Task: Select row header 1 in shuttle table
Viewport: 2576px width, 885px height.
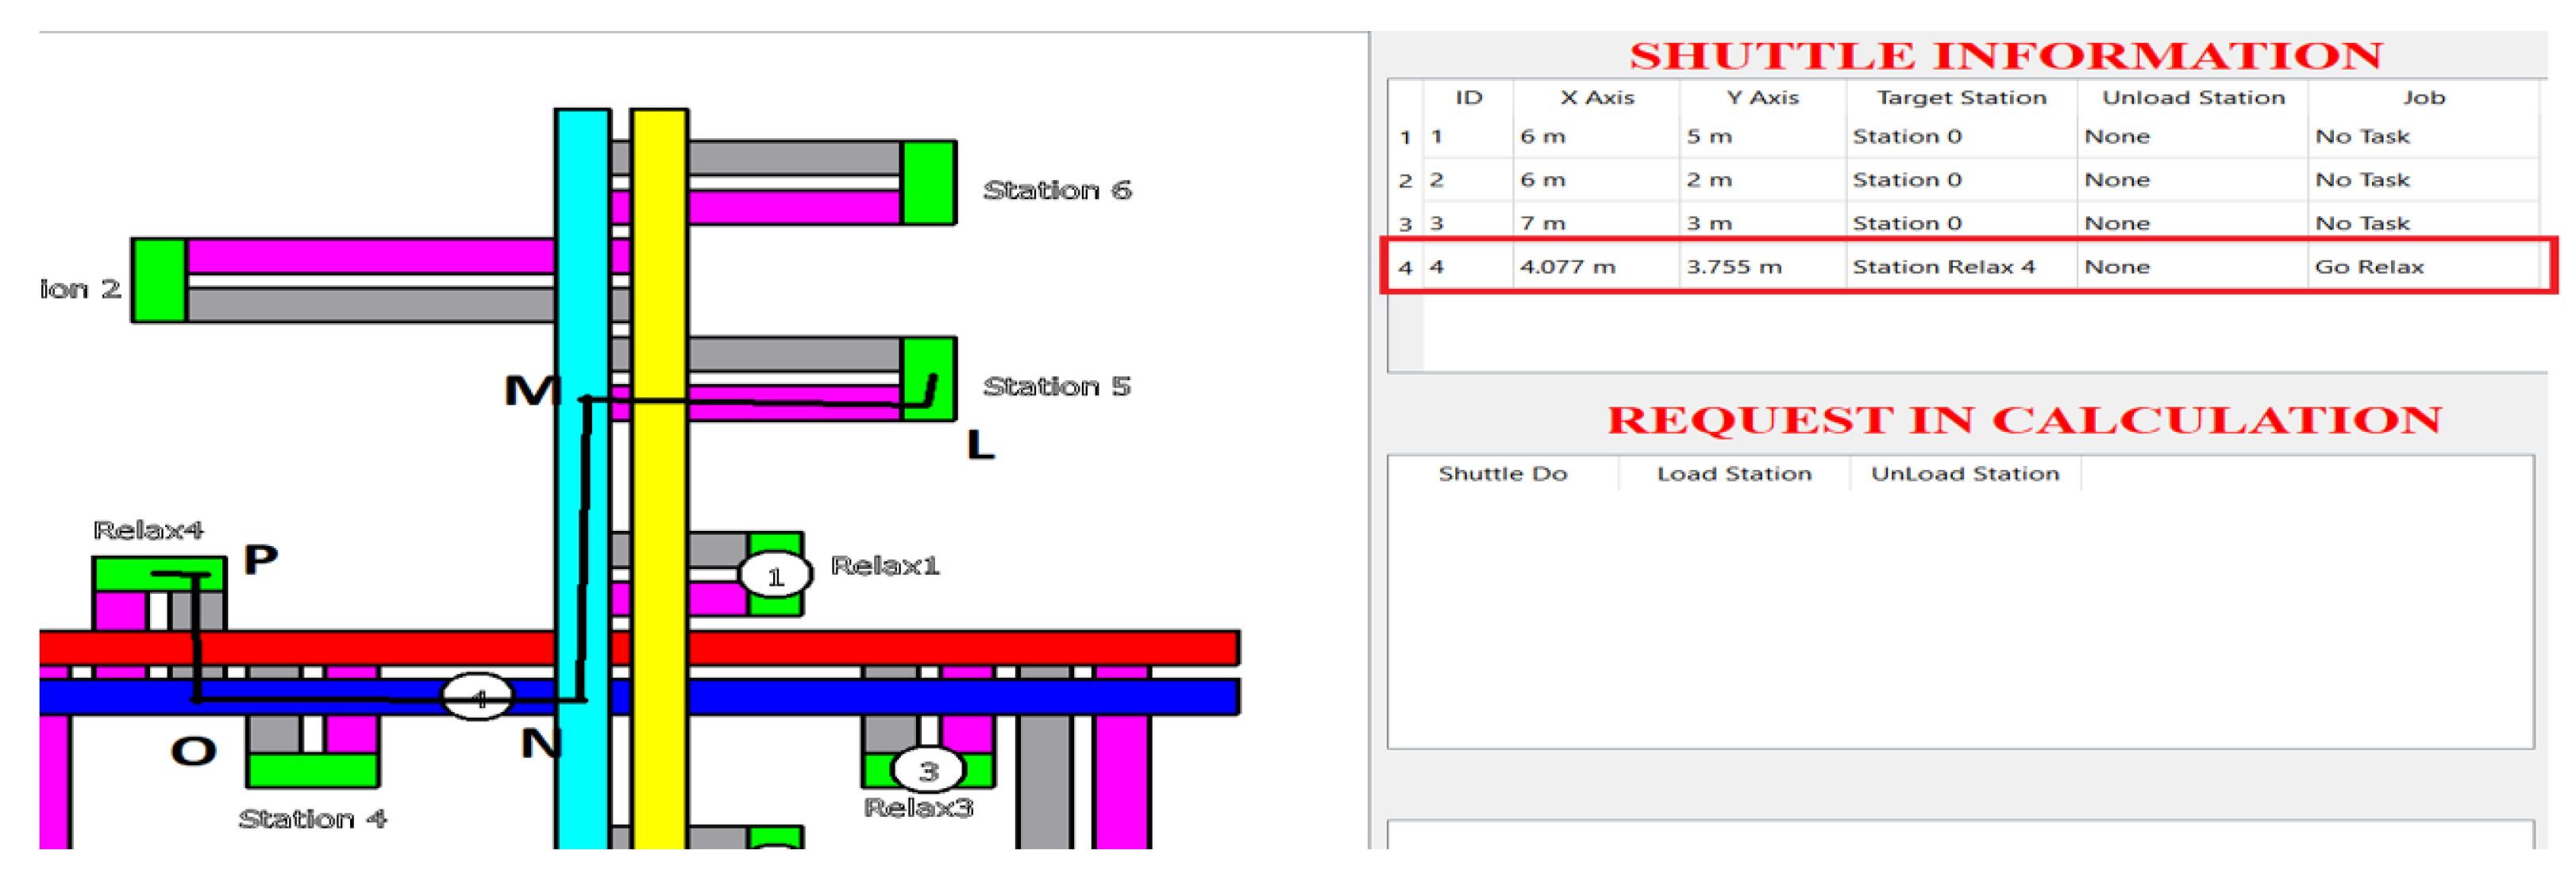Action: click(1405, 137)
